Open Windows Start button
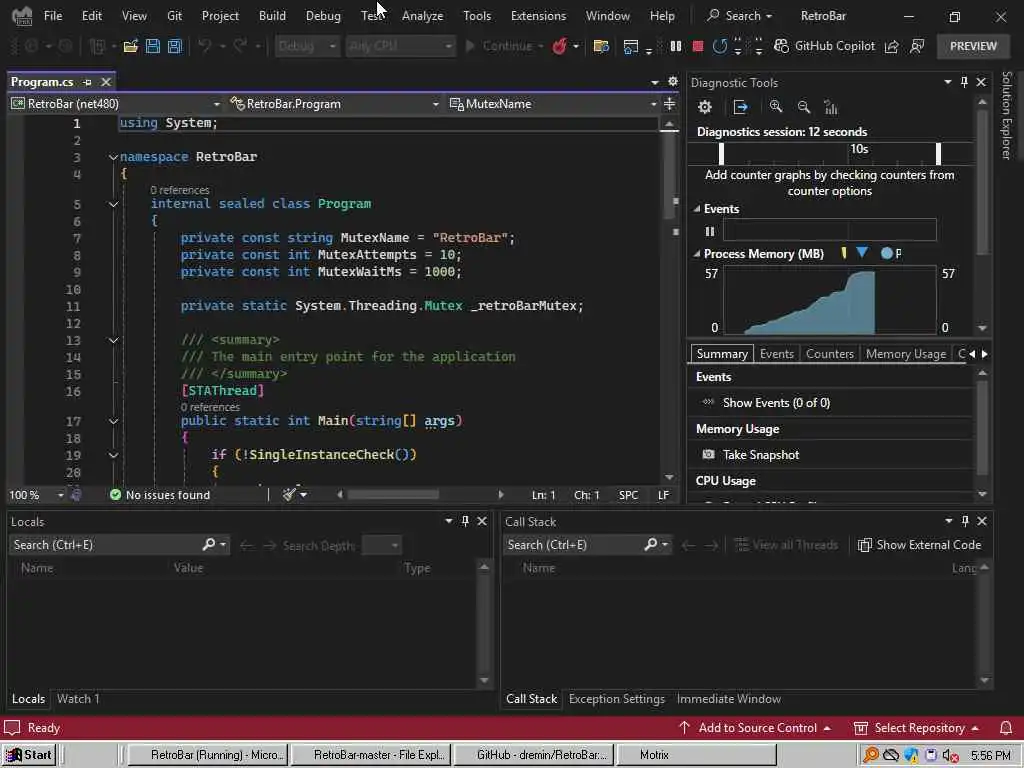 tap(29, 755)
